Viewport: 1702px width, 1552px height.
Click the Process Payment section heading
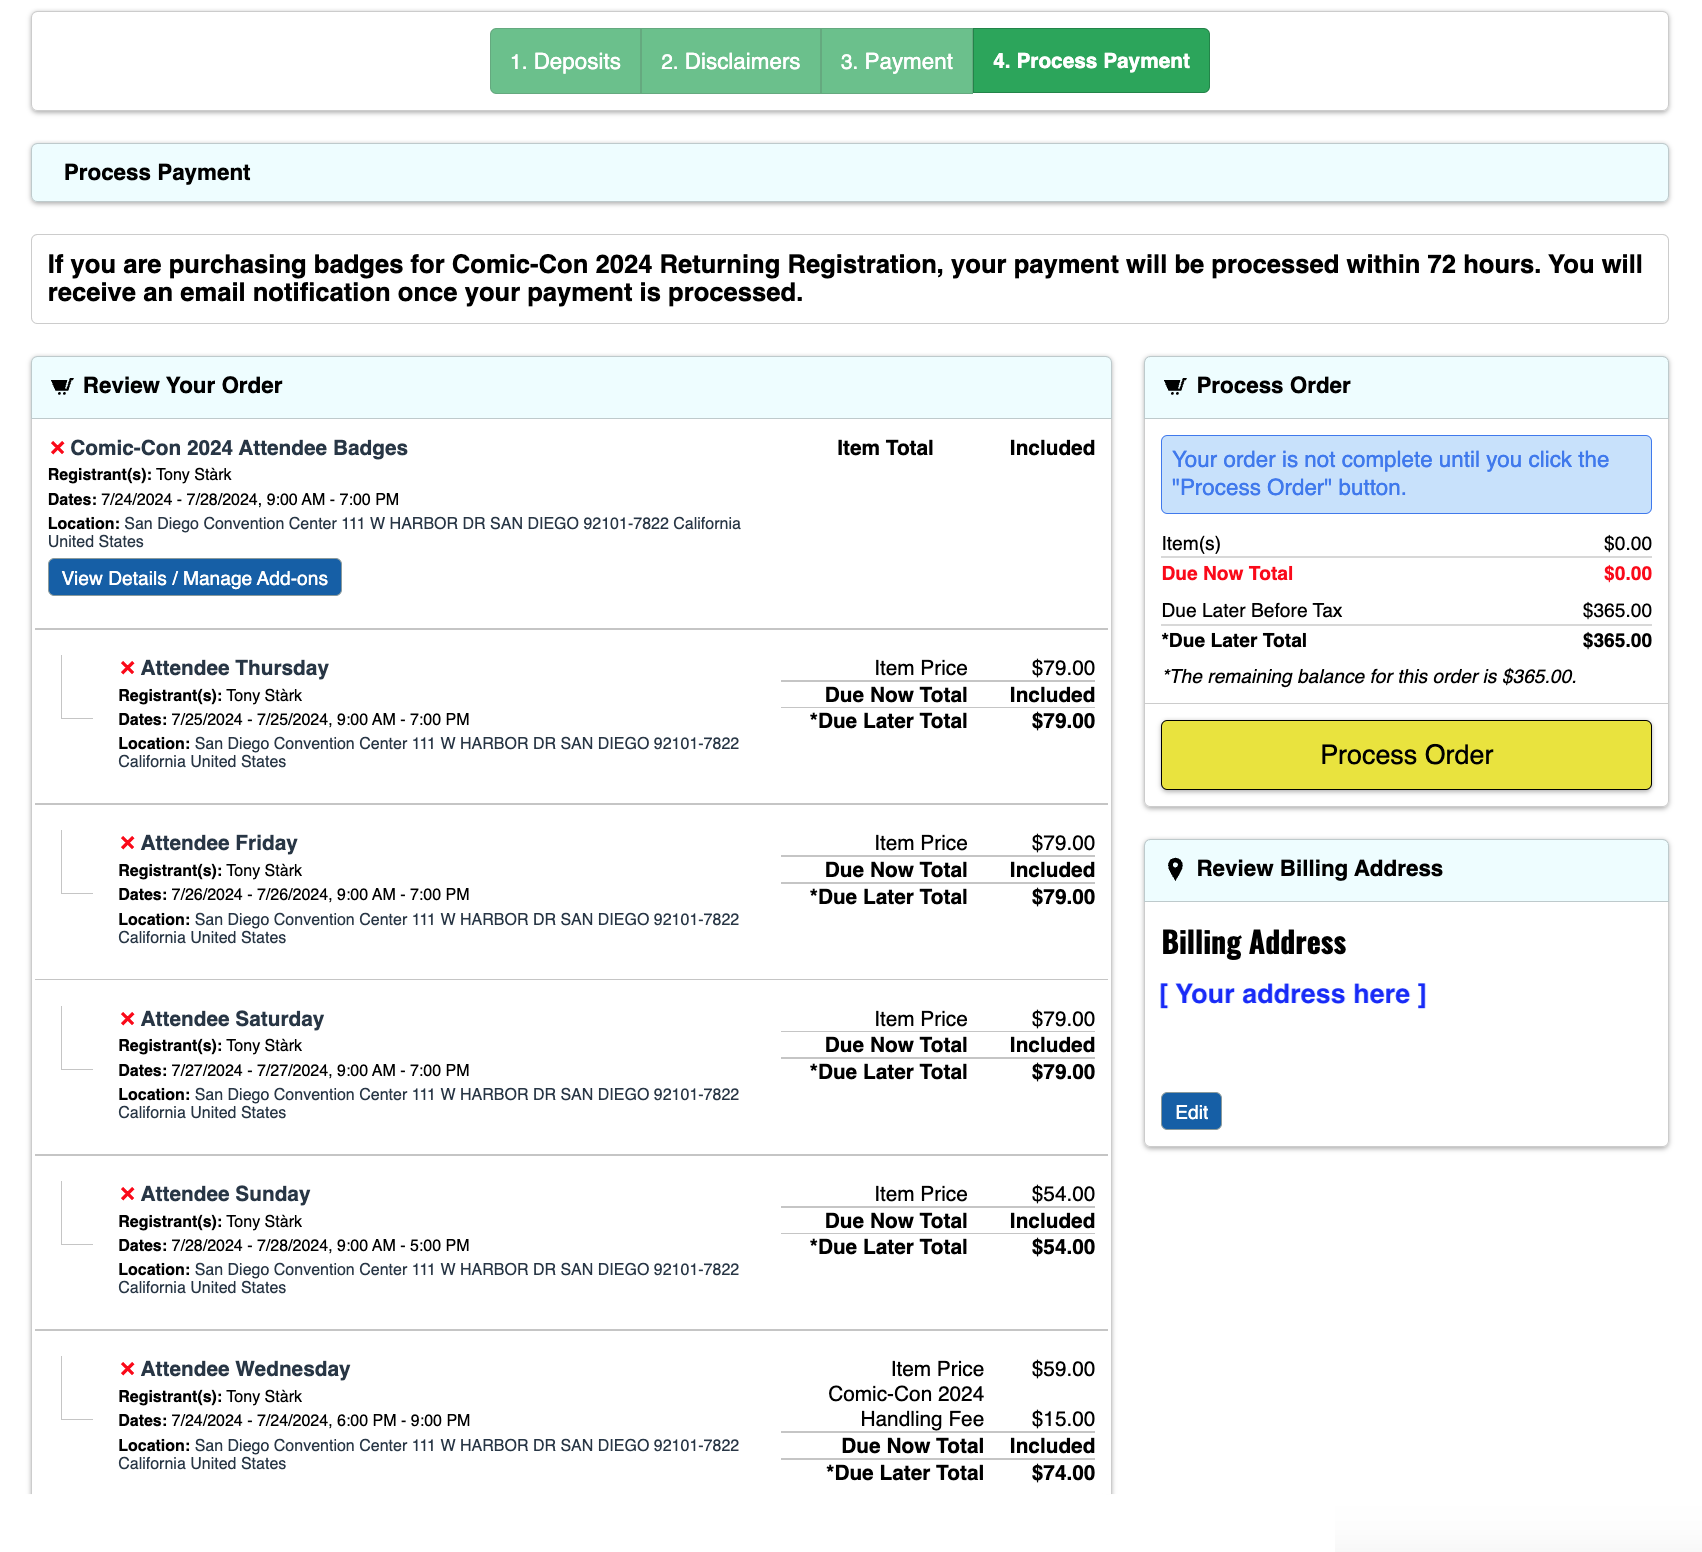pos(157,173)
